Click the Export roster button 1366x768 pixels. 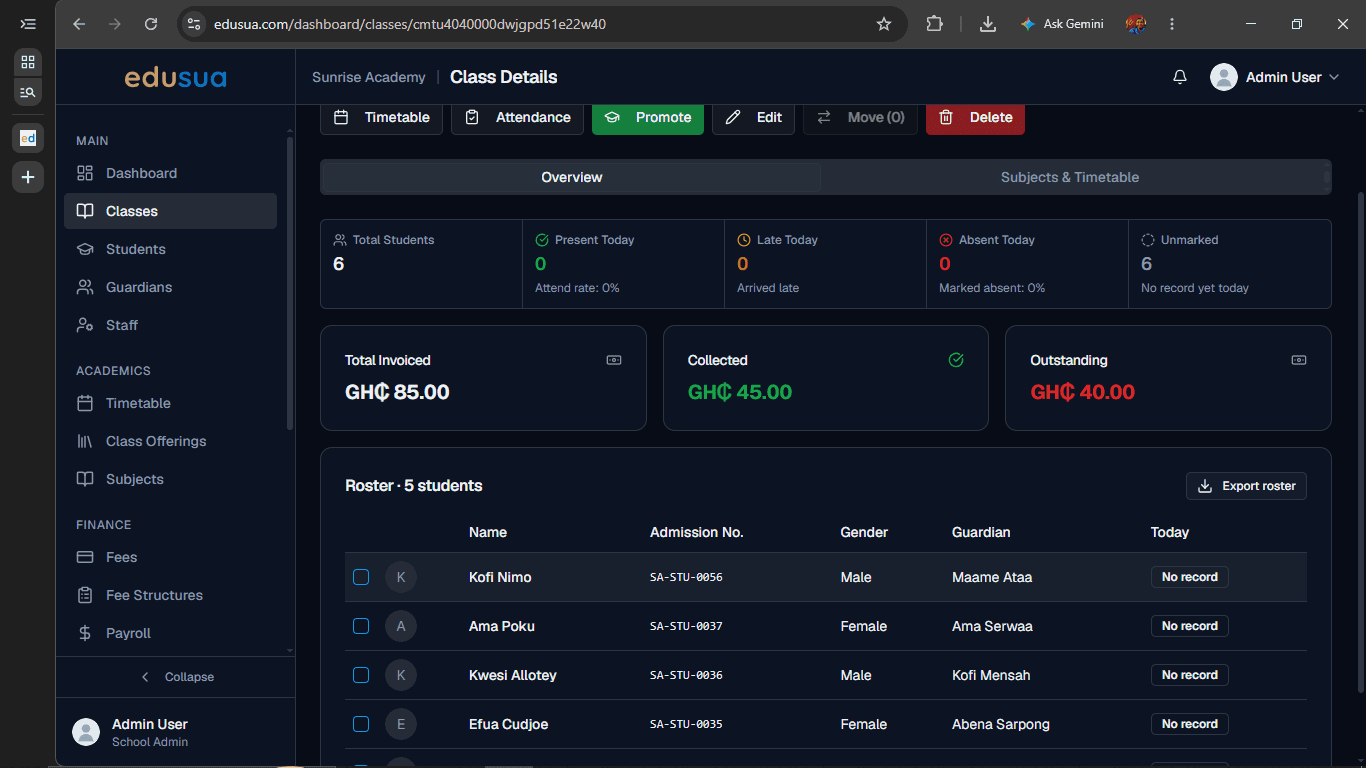[1246, 486]
